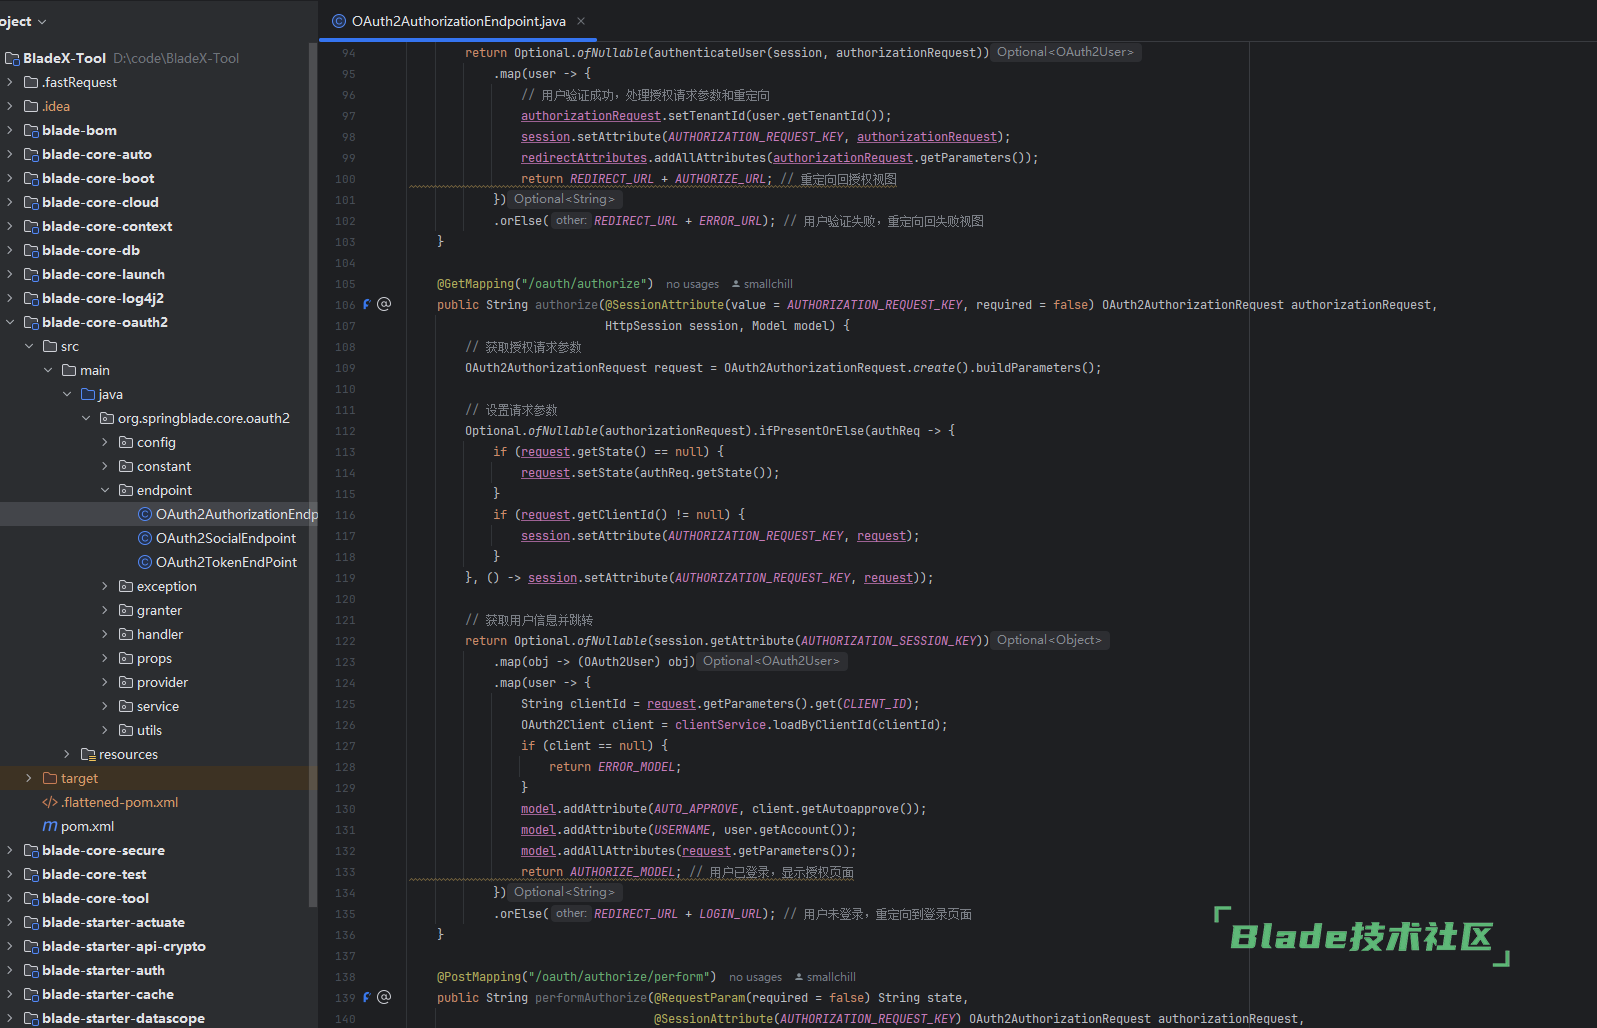1597x1028 pixels.
Task: Click the project tree vertical scrollbar
Action: pyautogui.click(x=313, y=475)
